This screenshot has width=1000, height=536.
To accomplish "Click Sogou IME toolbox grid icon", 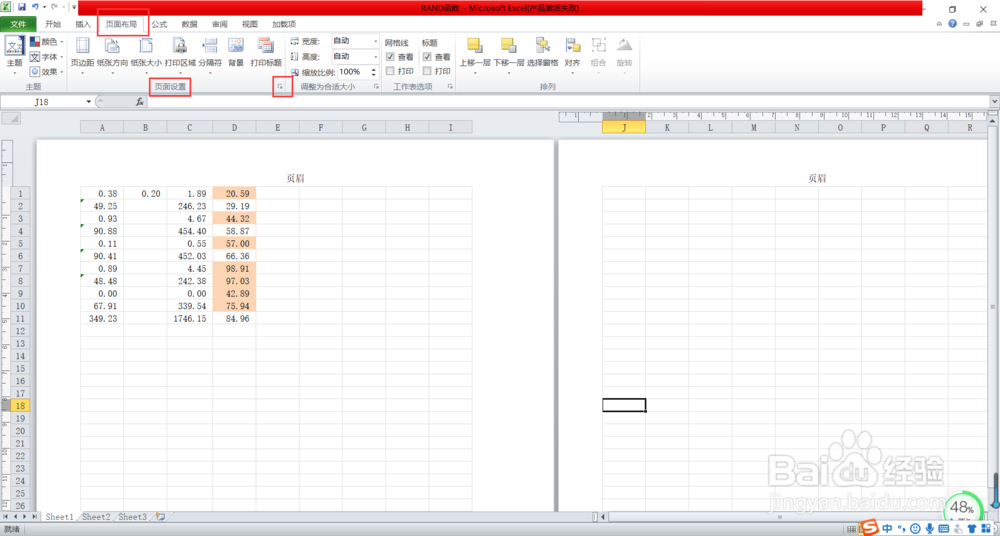I will 985,528.
